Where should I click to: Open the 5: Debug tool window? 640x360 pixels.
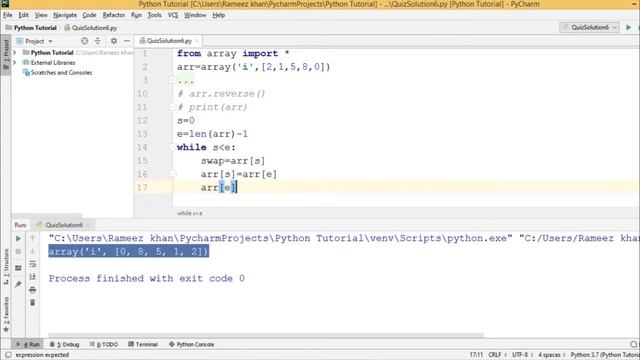pyautogui.click(x=64, y=344)
